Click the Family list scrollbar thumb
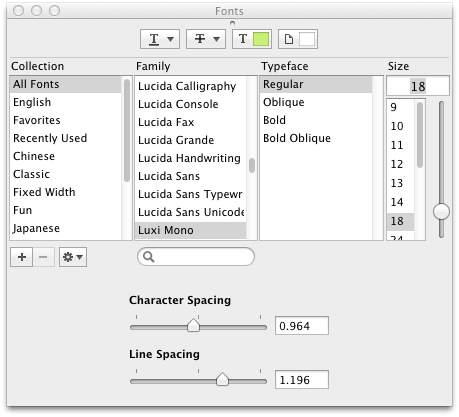Screen dimensions: 459x417 252,165
